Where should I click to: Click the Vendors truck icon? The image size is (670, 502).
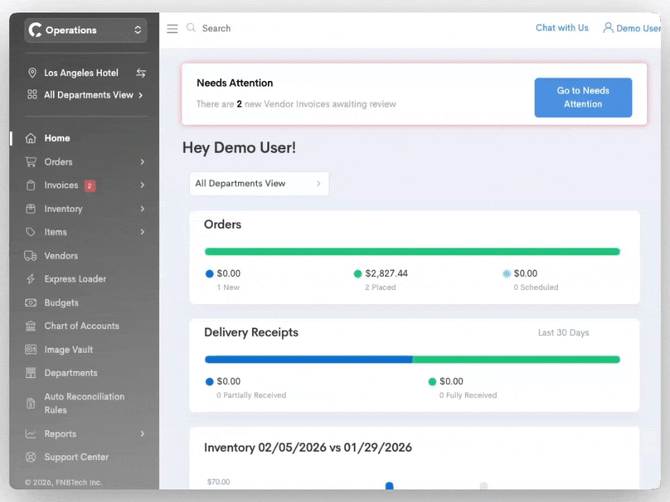pos(31,256)
